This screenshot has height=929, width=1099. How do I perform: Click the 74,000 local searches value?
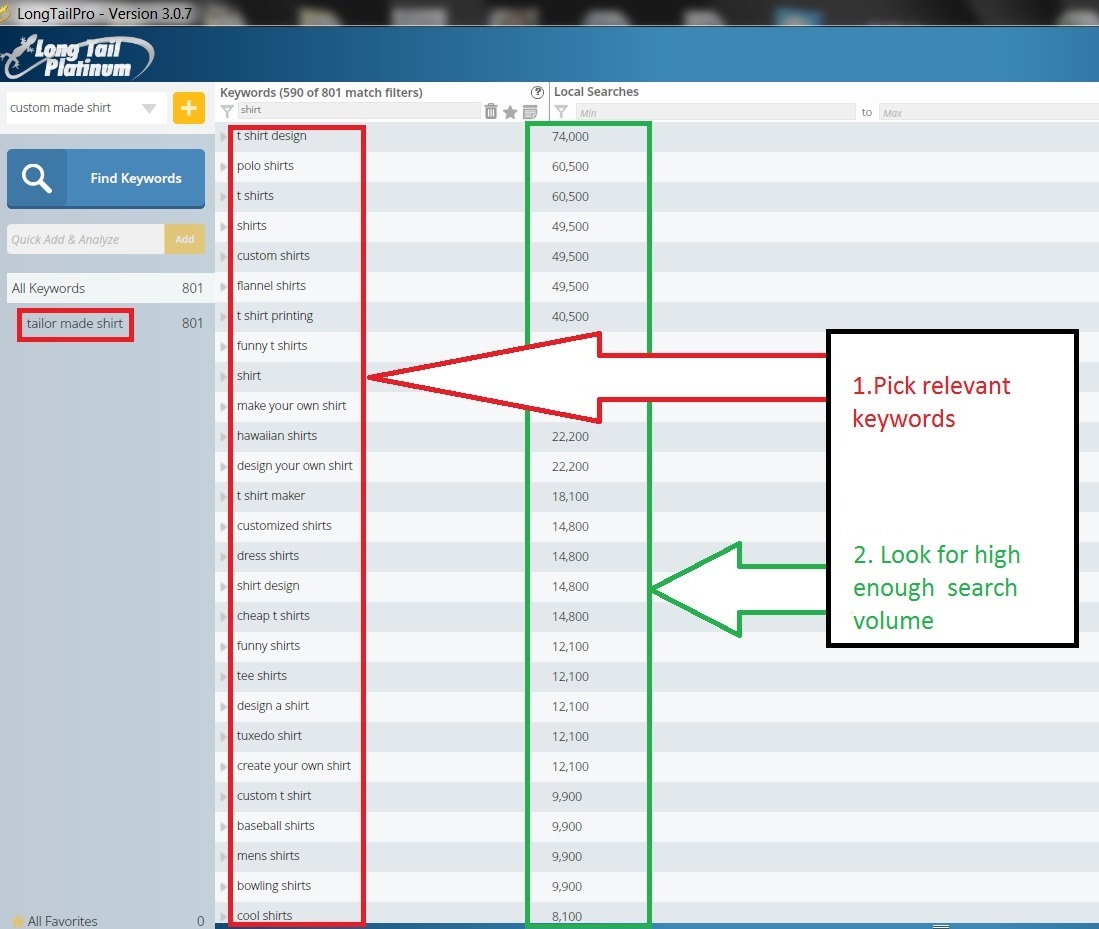(x=570, y=137)
